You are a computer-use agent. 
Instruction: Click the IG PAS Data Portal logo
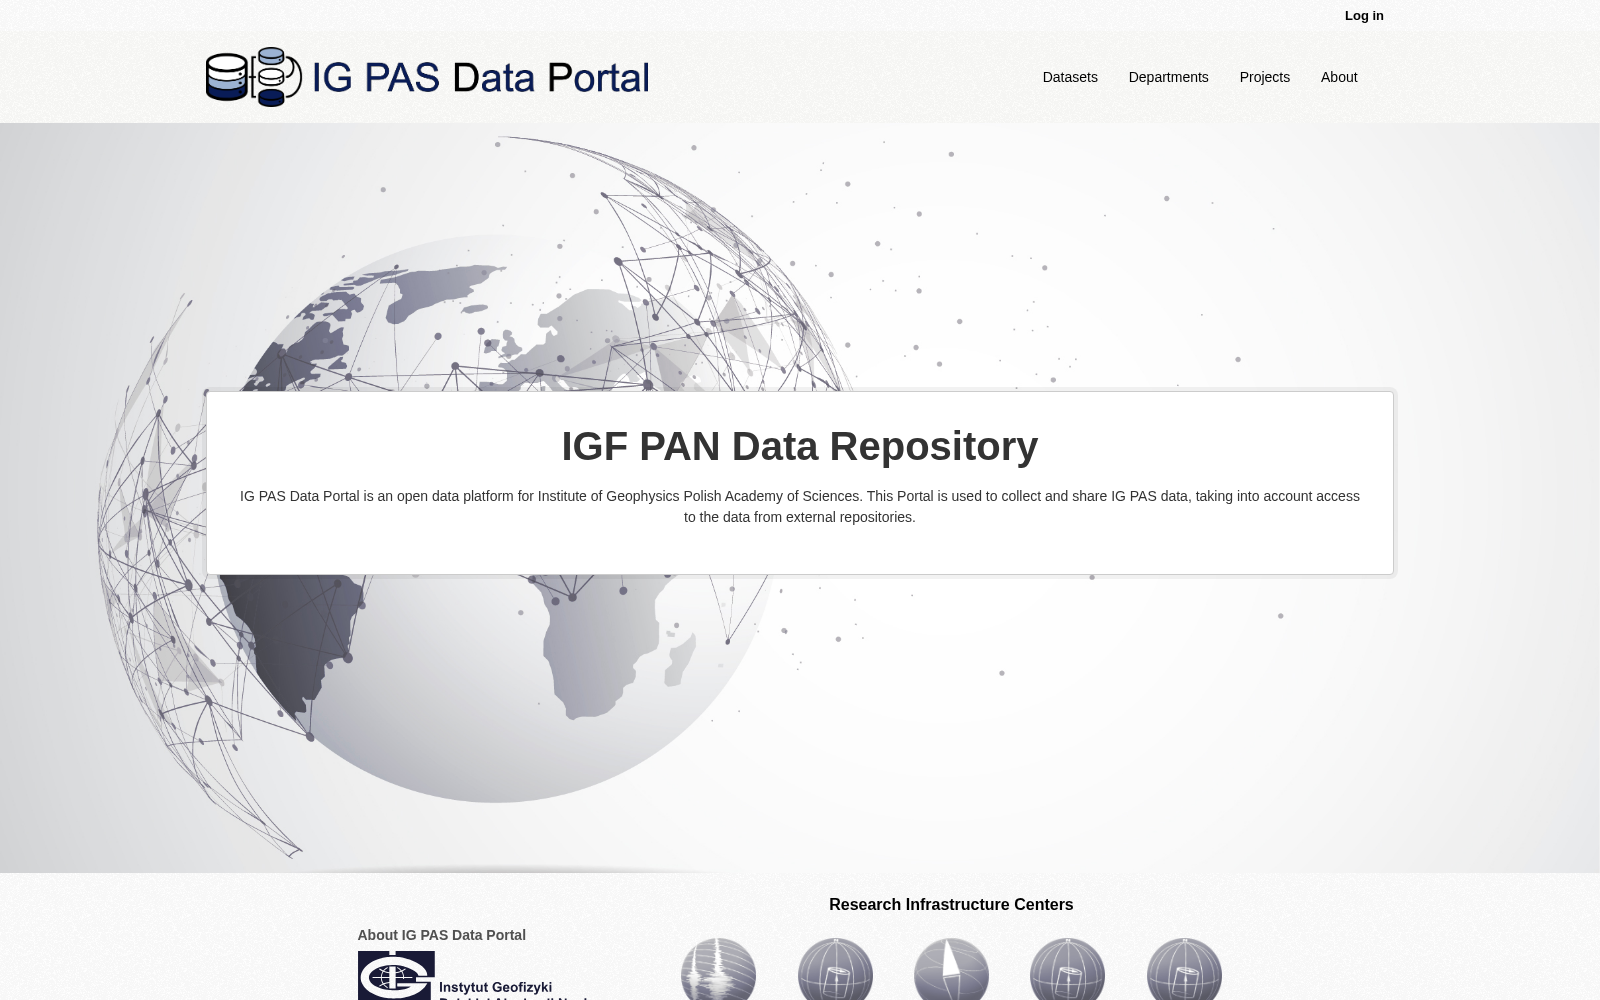pyautogui.click(x=427, y=77)
